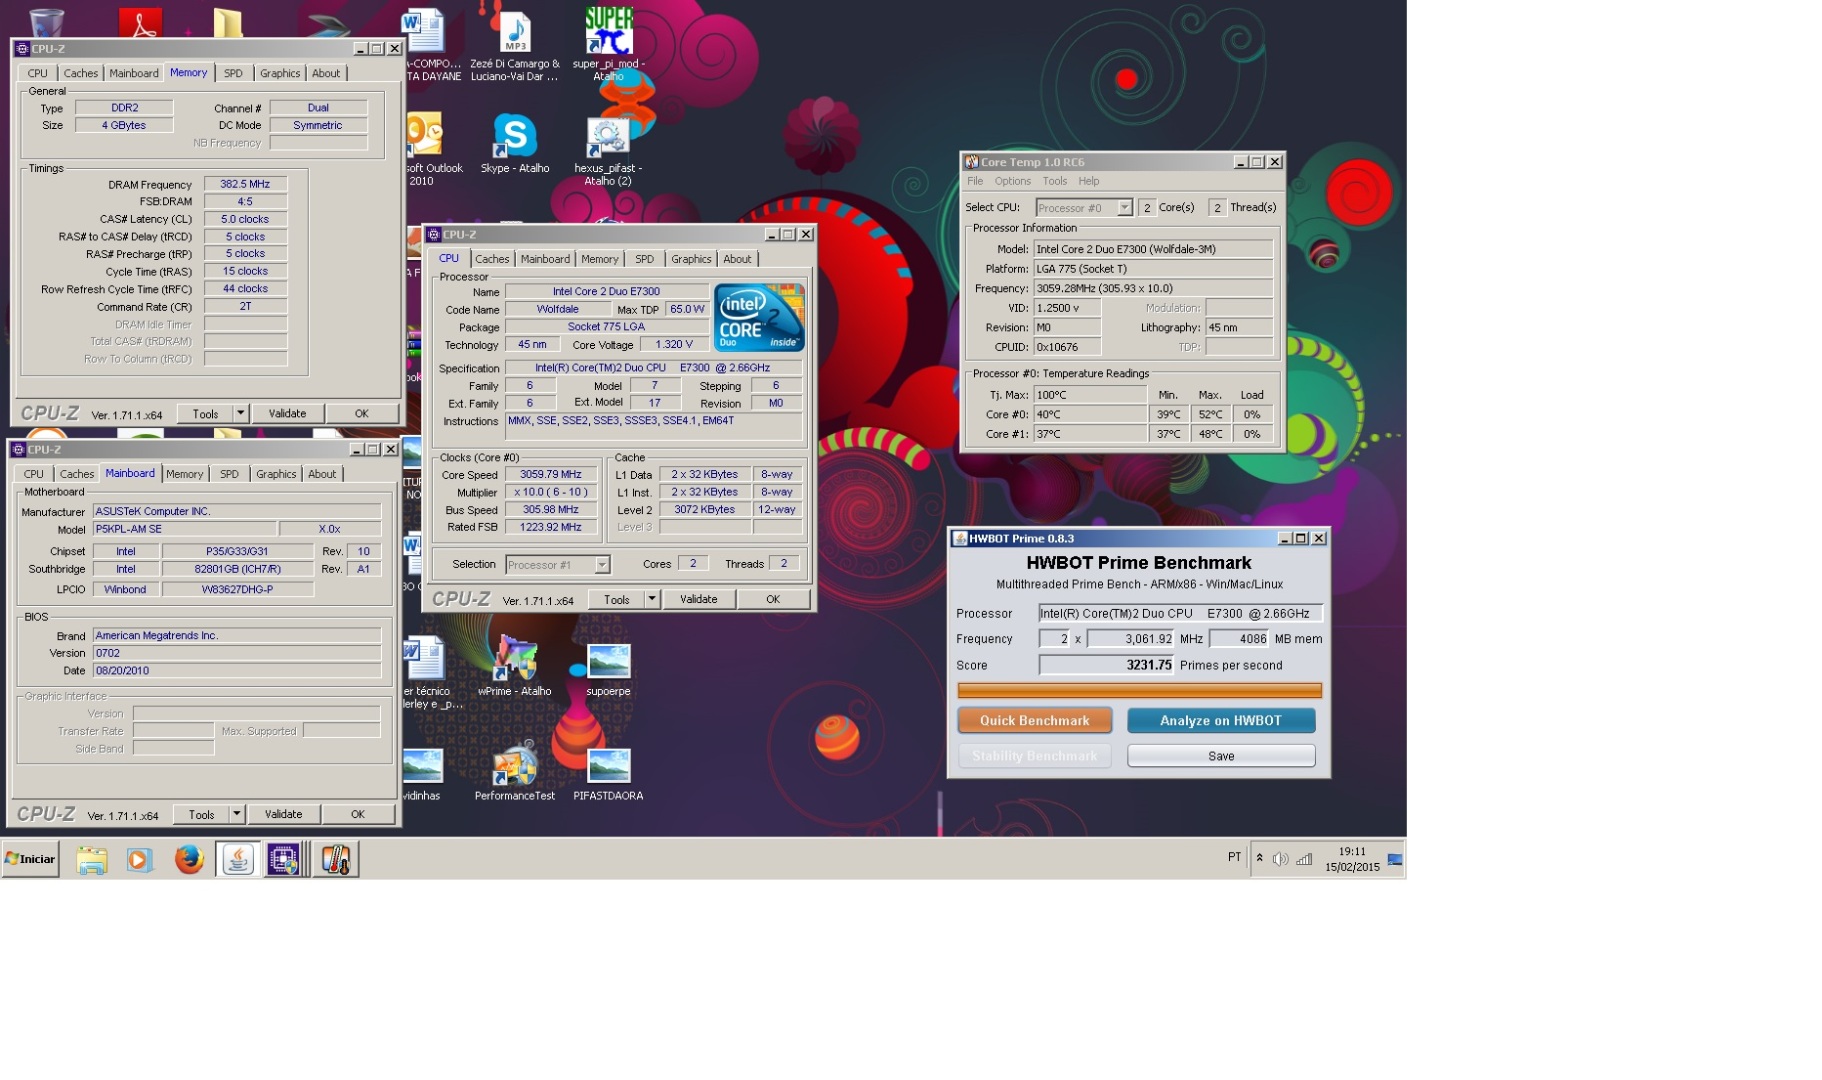This screenshot has height=1080, width=1822.
Task: Expand Tools dropdown arrow in Memory window
Action: 240,413
